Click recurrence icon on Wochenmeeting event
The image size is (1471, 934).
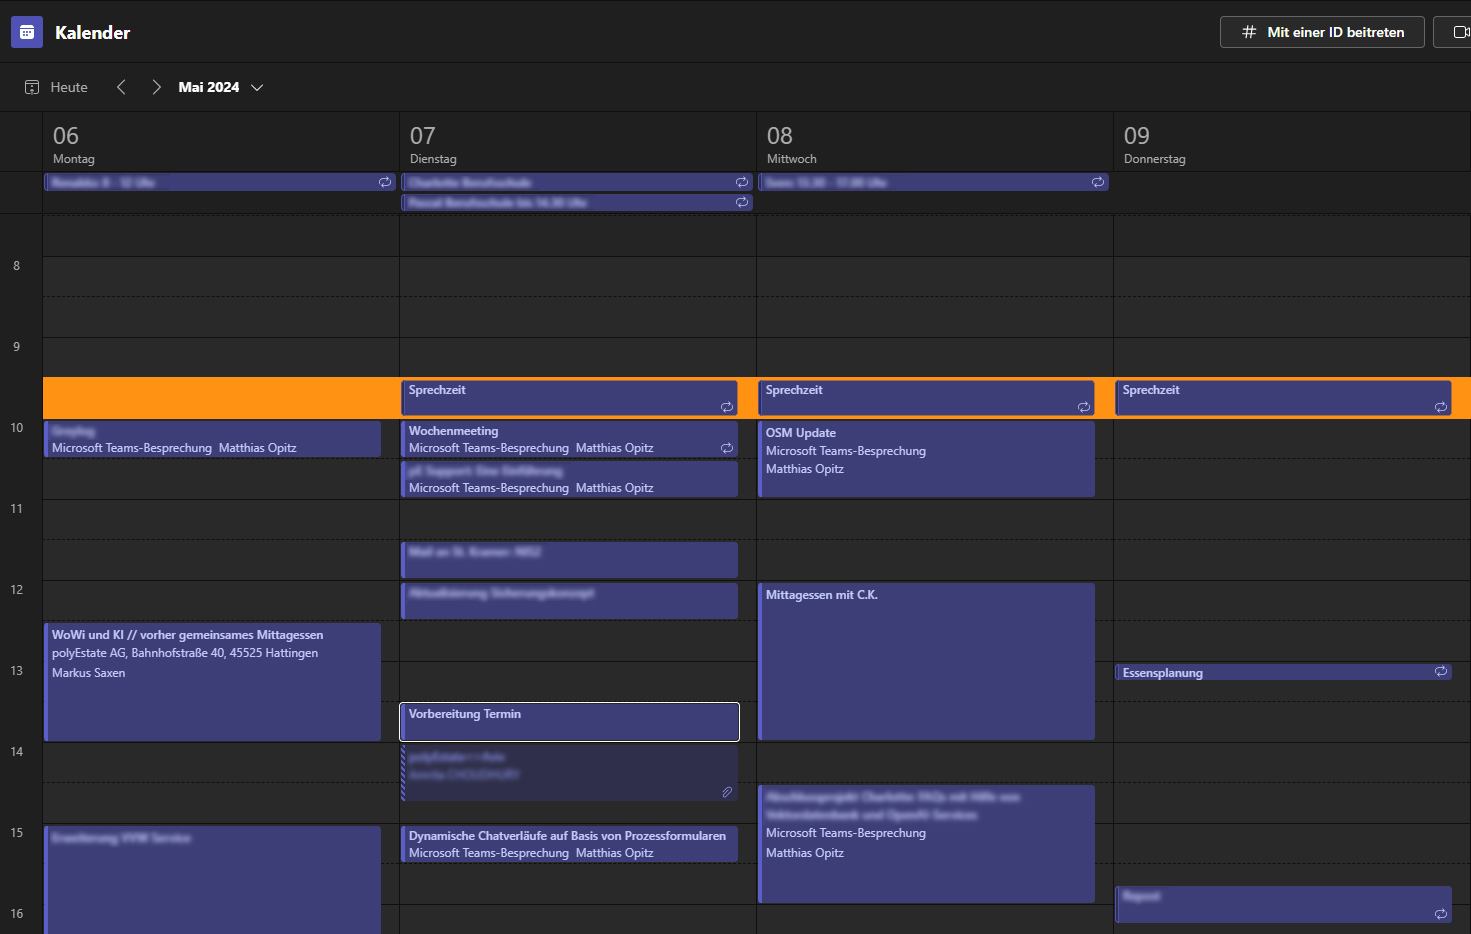pyautogui.click(x=727, y=448)
